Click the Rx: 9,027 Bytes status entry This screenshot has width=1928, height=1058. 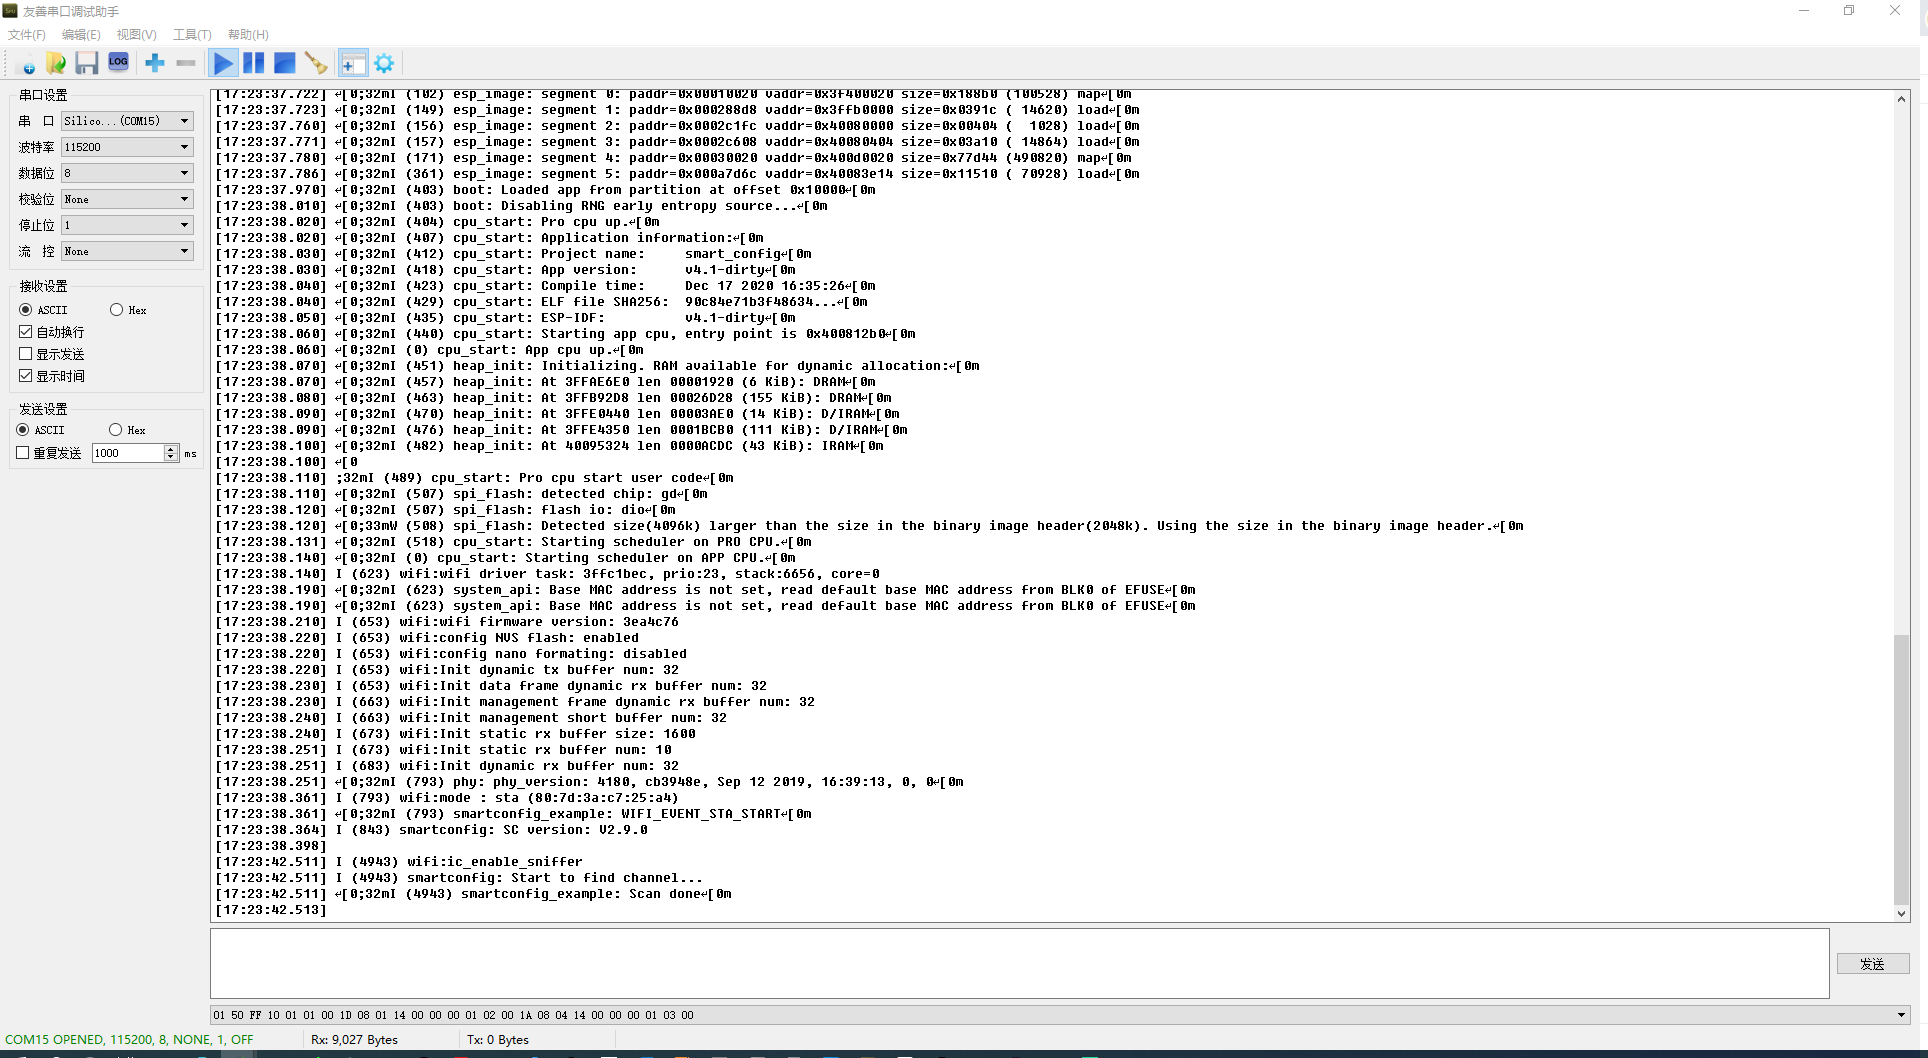click(x=354, y=1040)
